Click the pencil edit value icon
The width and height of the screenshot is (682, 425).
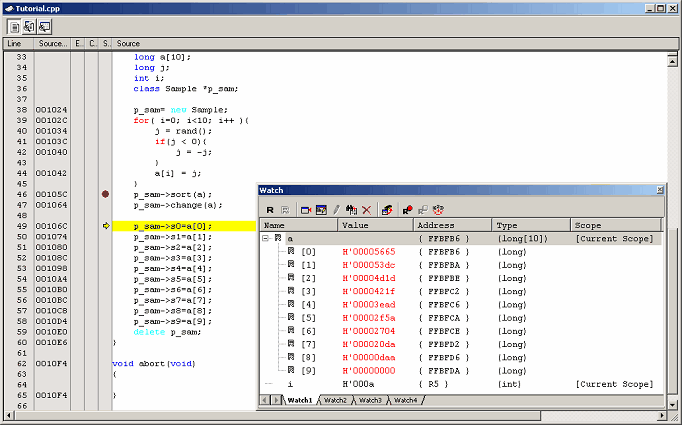[337, 209]
